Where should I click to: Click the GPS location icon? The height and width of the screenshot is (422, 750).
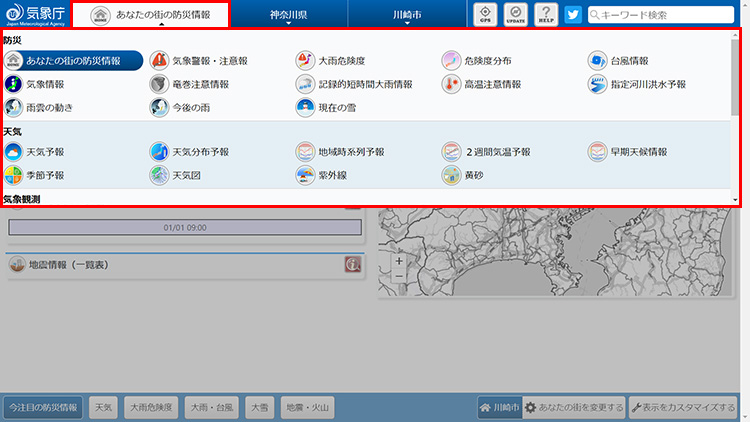click(485, 14)
